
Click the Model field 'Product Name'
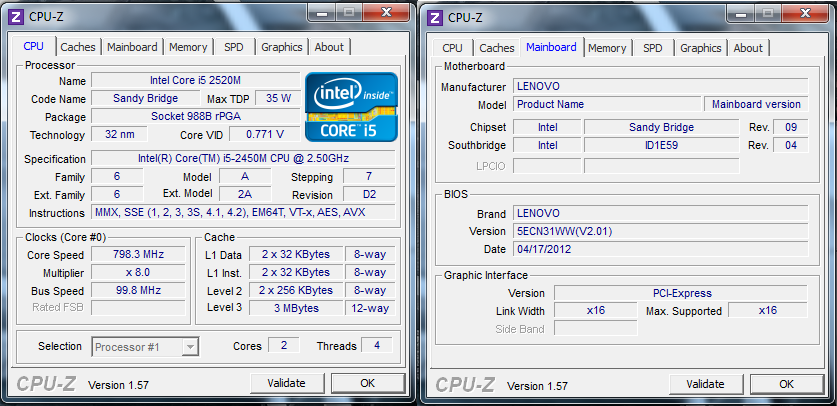(607, 104)
